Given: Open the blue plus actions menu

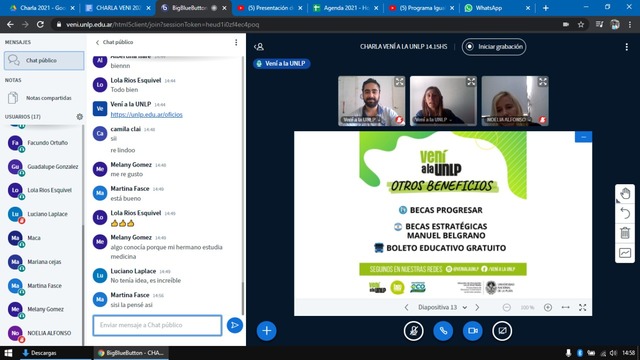Looking at the screenshot, I should [267, 331].
